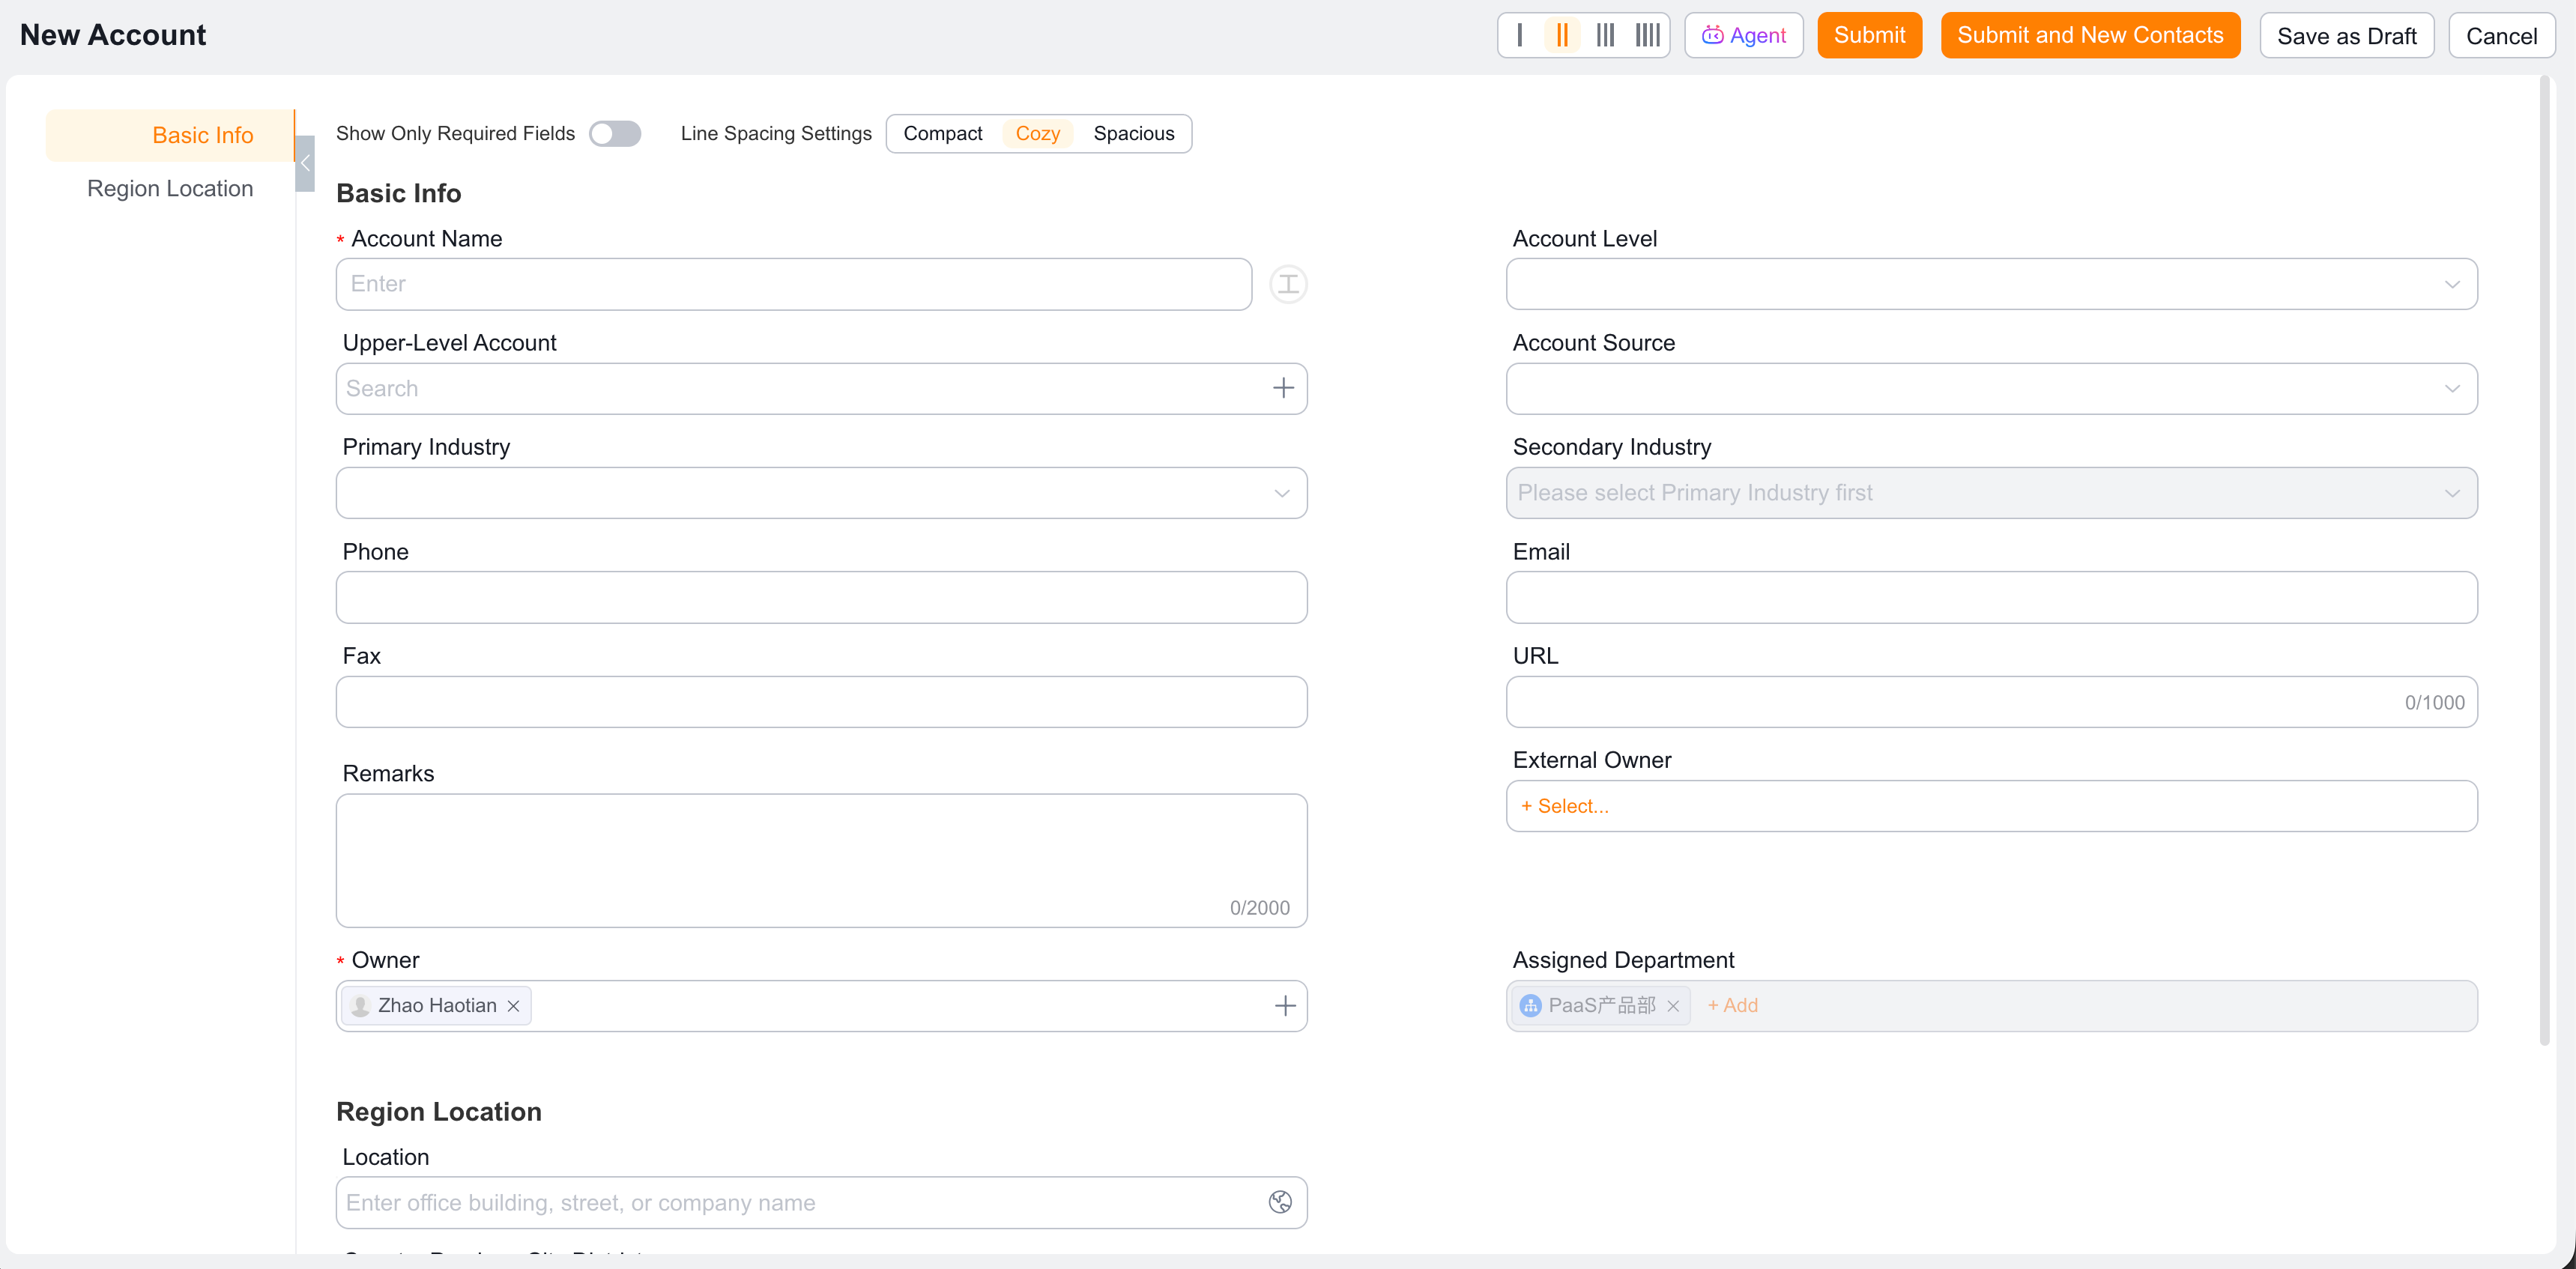The image size is (2576, 1269).
Task: Toggle Show Only Required Fields switch
Action: [x=615, y=134]
